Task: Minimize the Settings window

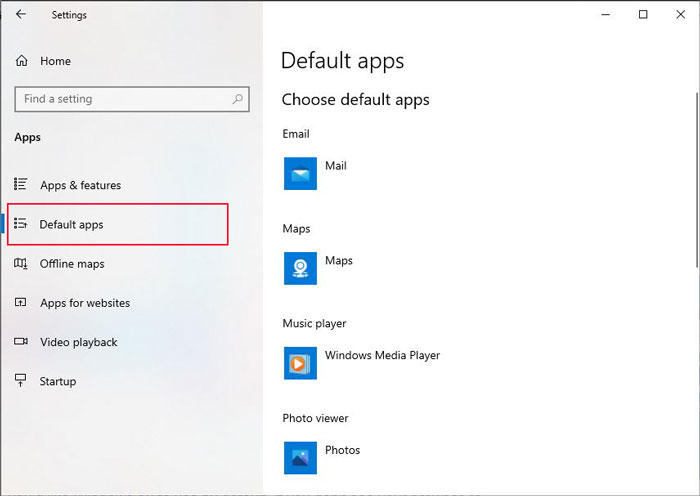Action: 605,14
